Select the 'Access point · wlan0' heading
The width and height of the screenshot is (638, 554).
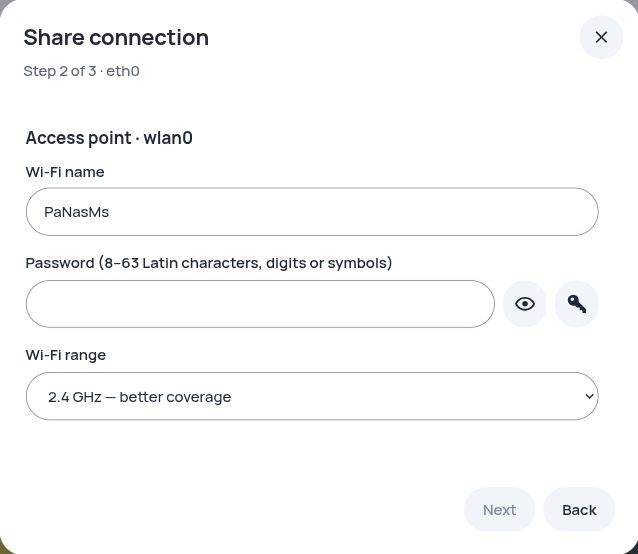pos(109,138)
